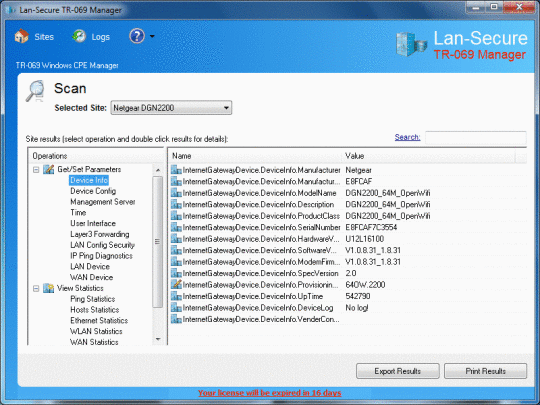Select Ethernet Statistics item
This screenshot has height=405, width=540.
pyautogui.click(x=99, y=320)
